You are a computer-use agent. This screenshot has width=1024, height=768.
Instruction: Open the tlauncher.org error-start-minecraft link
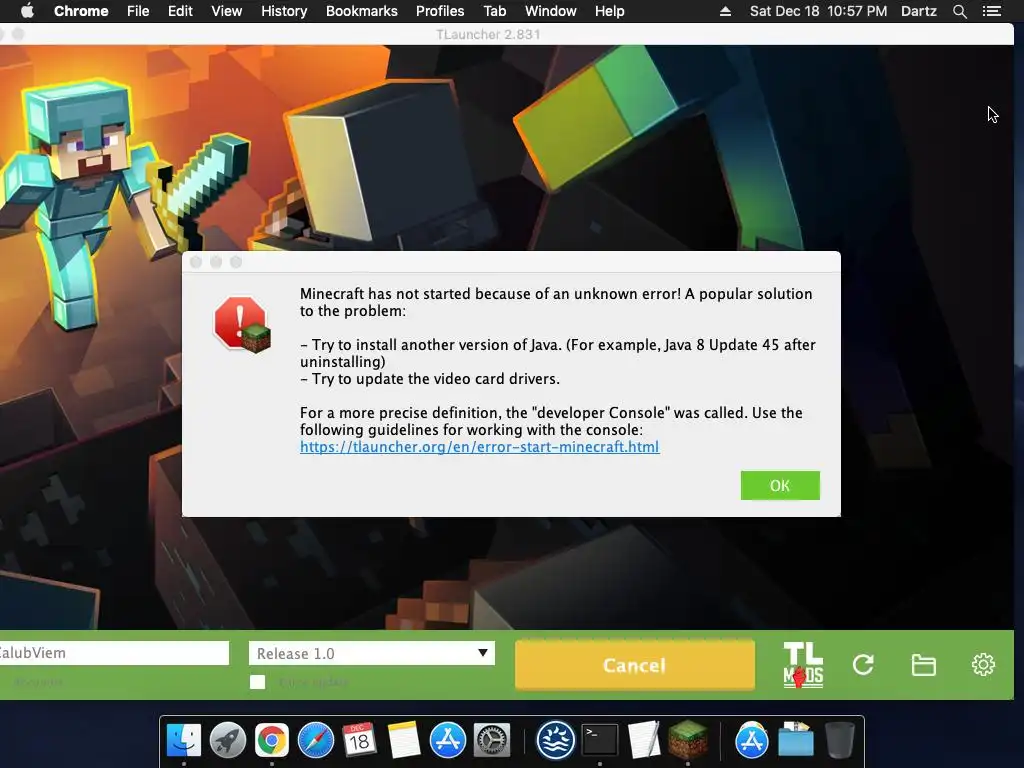coord(479,447)
